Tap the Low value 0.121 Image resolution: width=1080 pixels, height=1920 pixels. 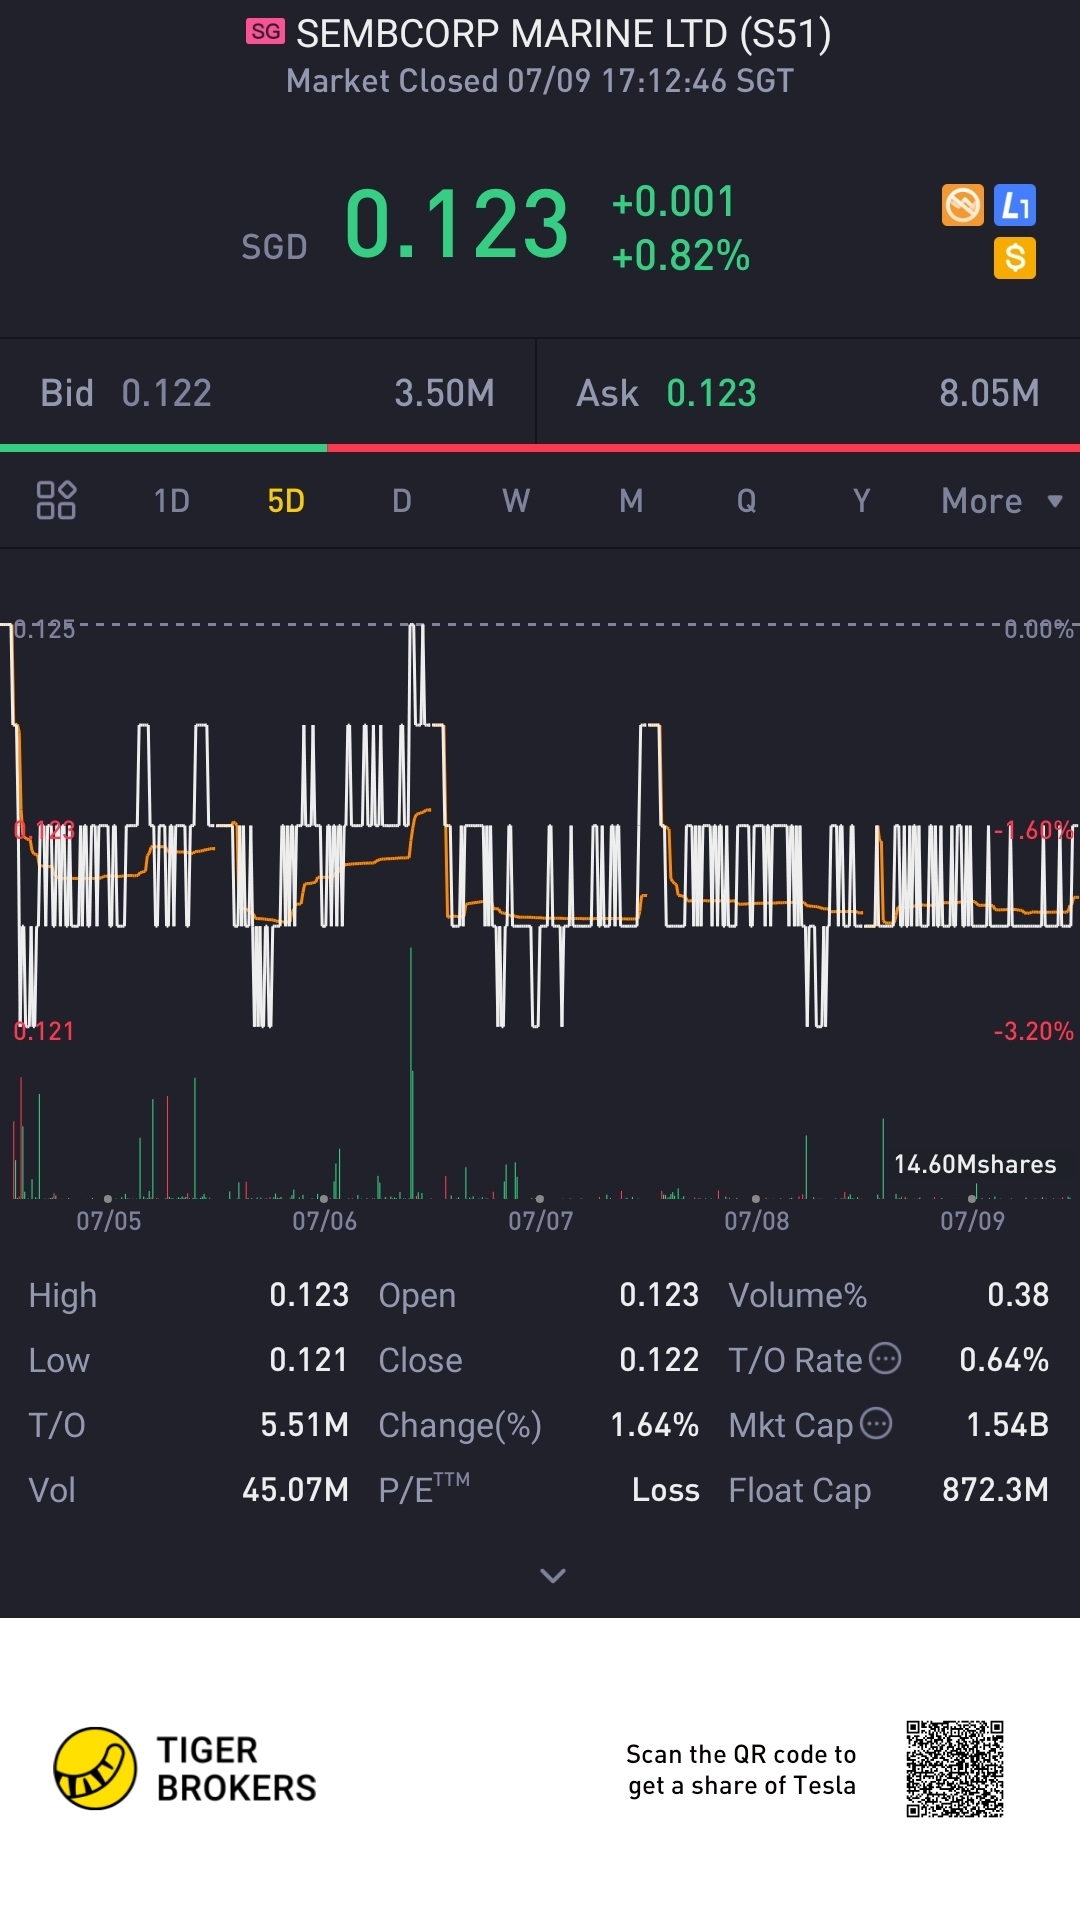click(x=309, y=1360)
